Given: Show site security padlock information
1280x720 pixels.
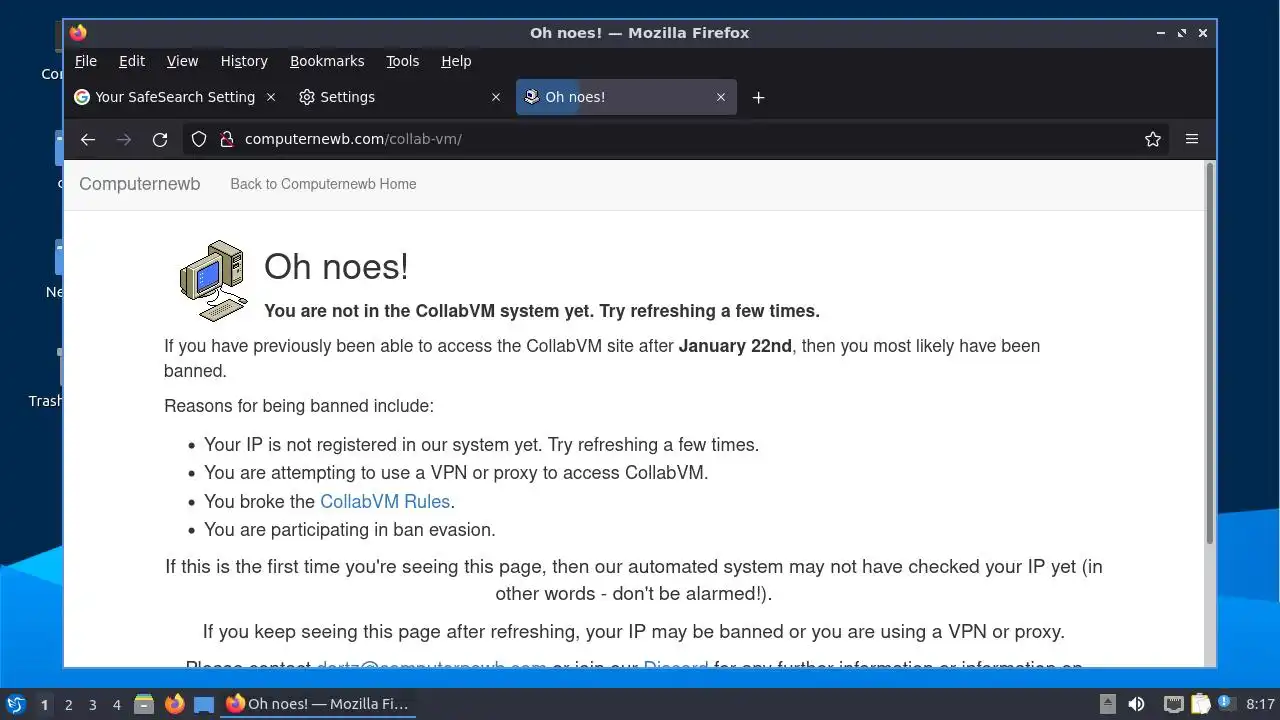Looking at the screenshot, I should [226, 140].
